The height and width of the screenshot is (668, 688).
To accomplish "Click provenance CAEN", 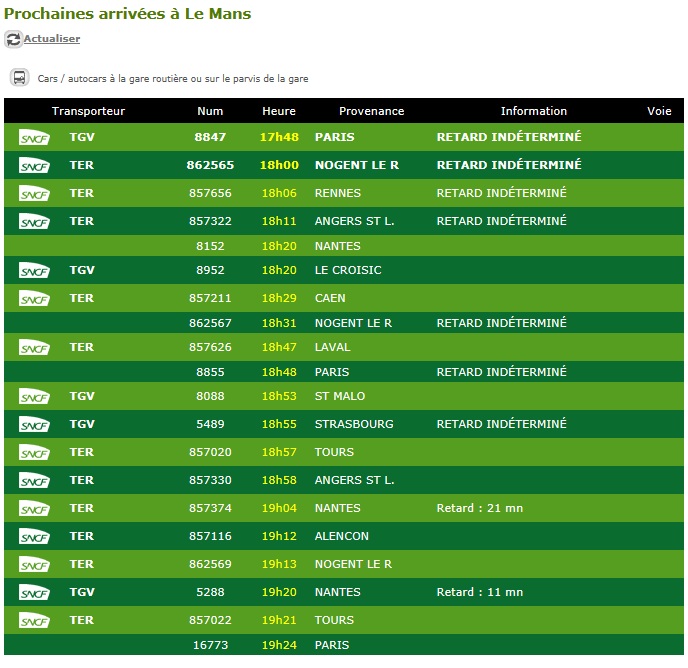I will [330, 298].
